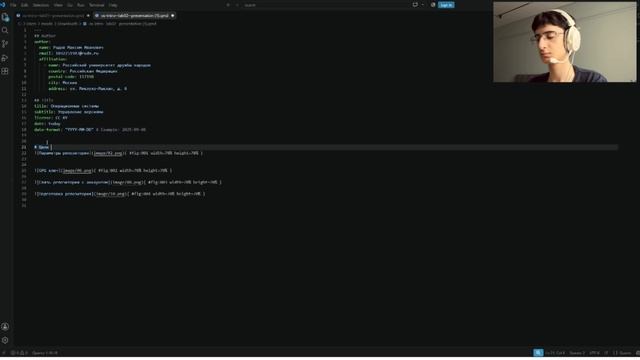640x360 pixels.
Task: Click the 'address:' line in the editor
Action: pos(87,89)
